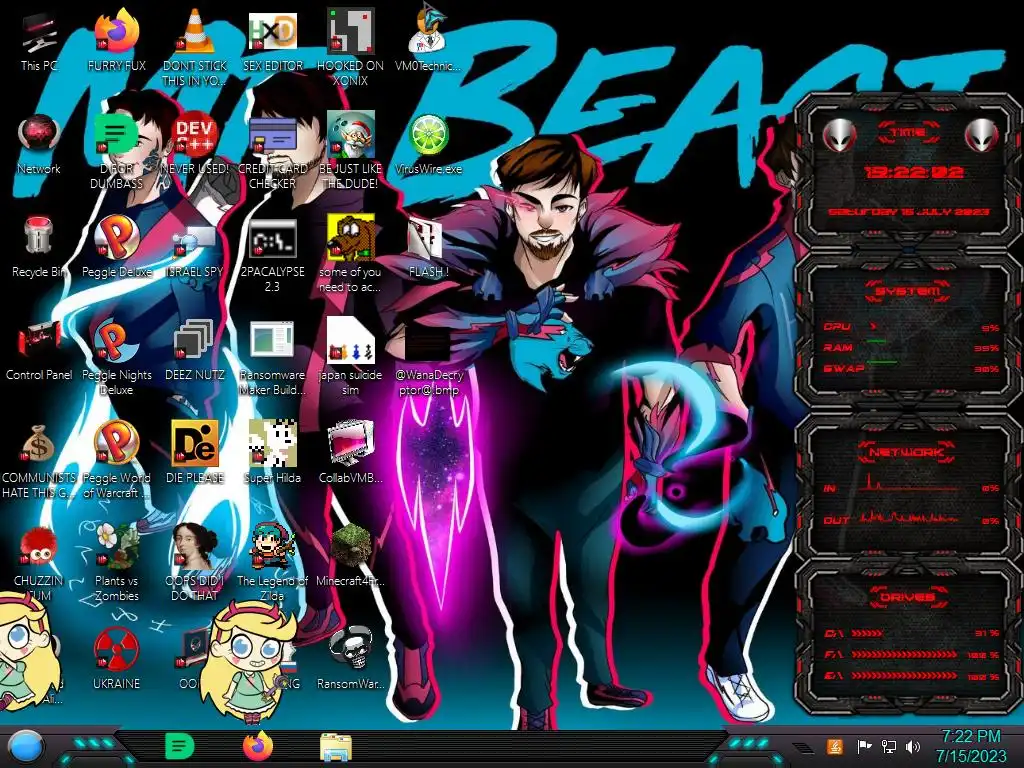Launch Peggle Deluxe

coord(116,248)
